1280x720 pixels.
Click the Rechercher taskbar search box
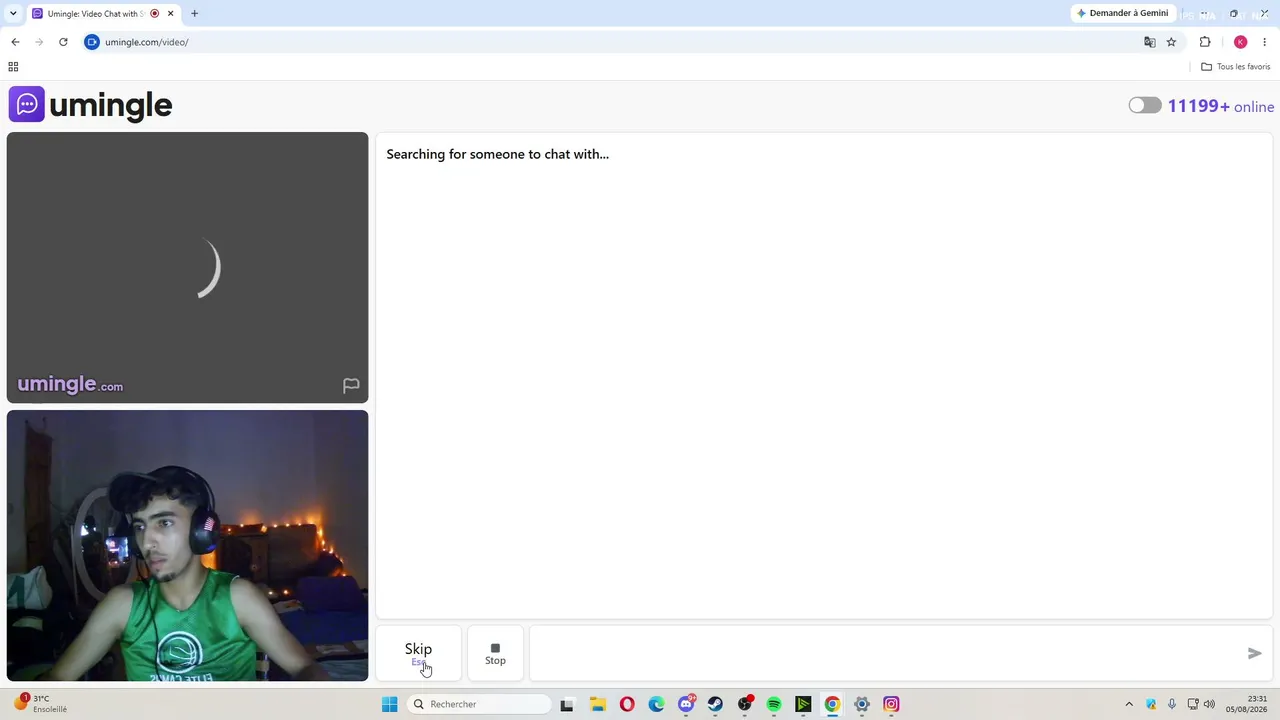(x=480, y=704)
